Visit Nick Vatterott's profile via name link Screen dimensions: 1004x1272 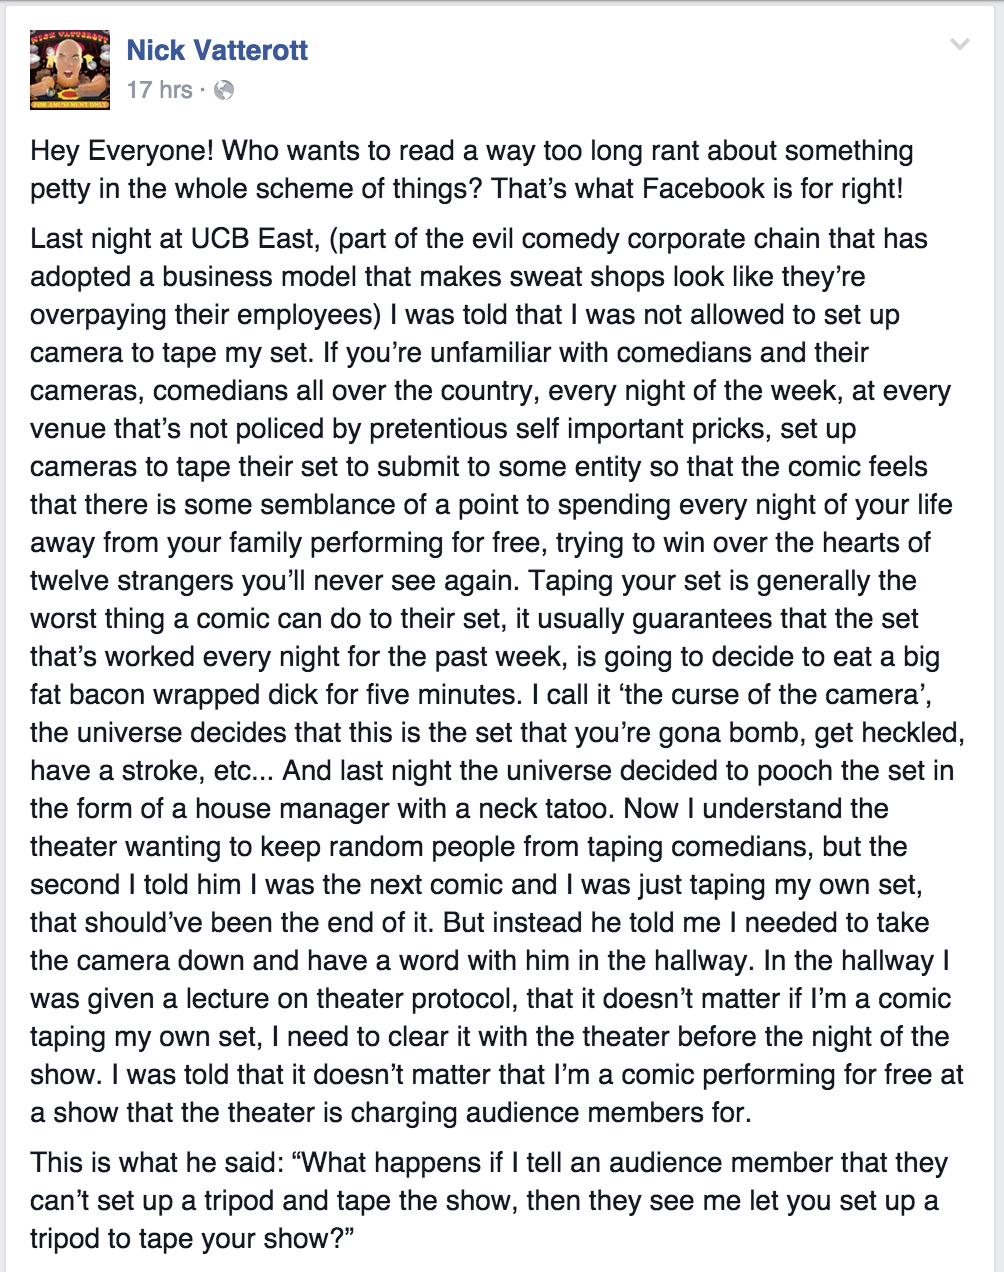point(217,50)
